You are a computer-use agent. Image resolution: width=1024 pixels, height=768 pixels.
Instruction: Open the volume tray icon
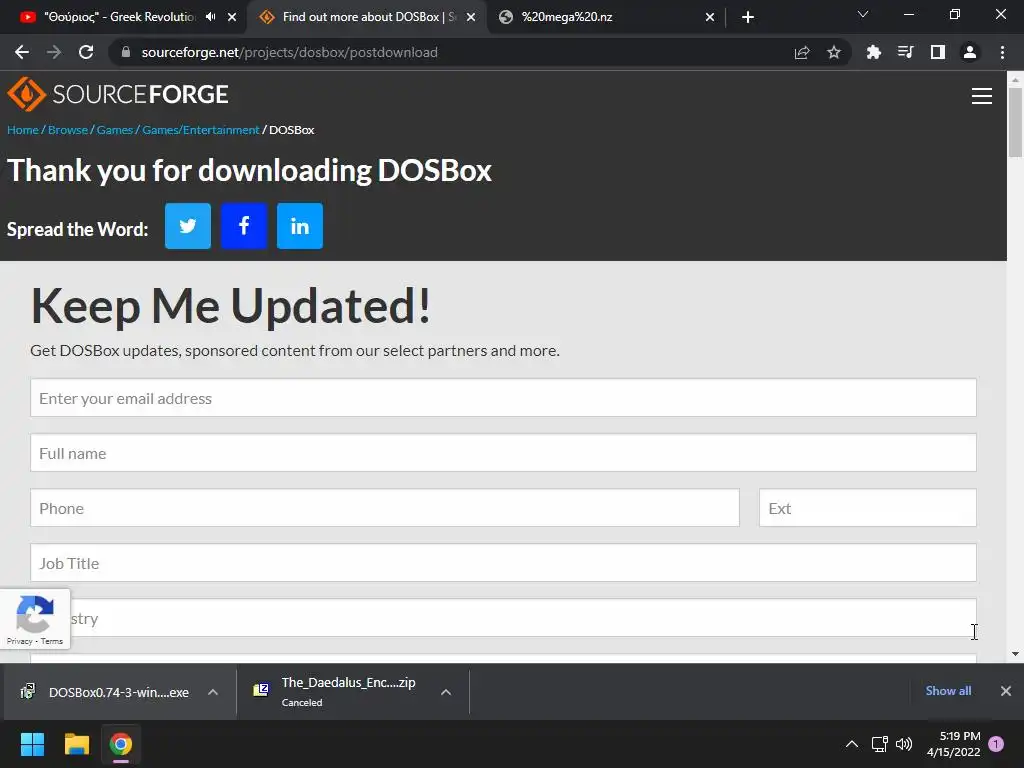click(x=904, y=744)
